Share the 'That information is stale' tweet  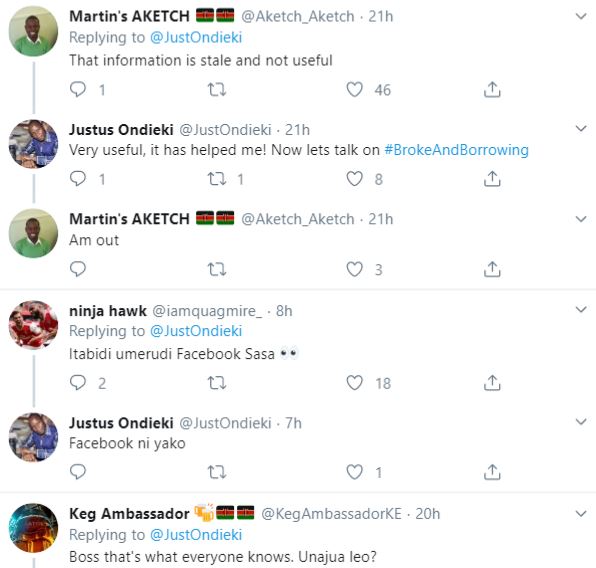492,90
